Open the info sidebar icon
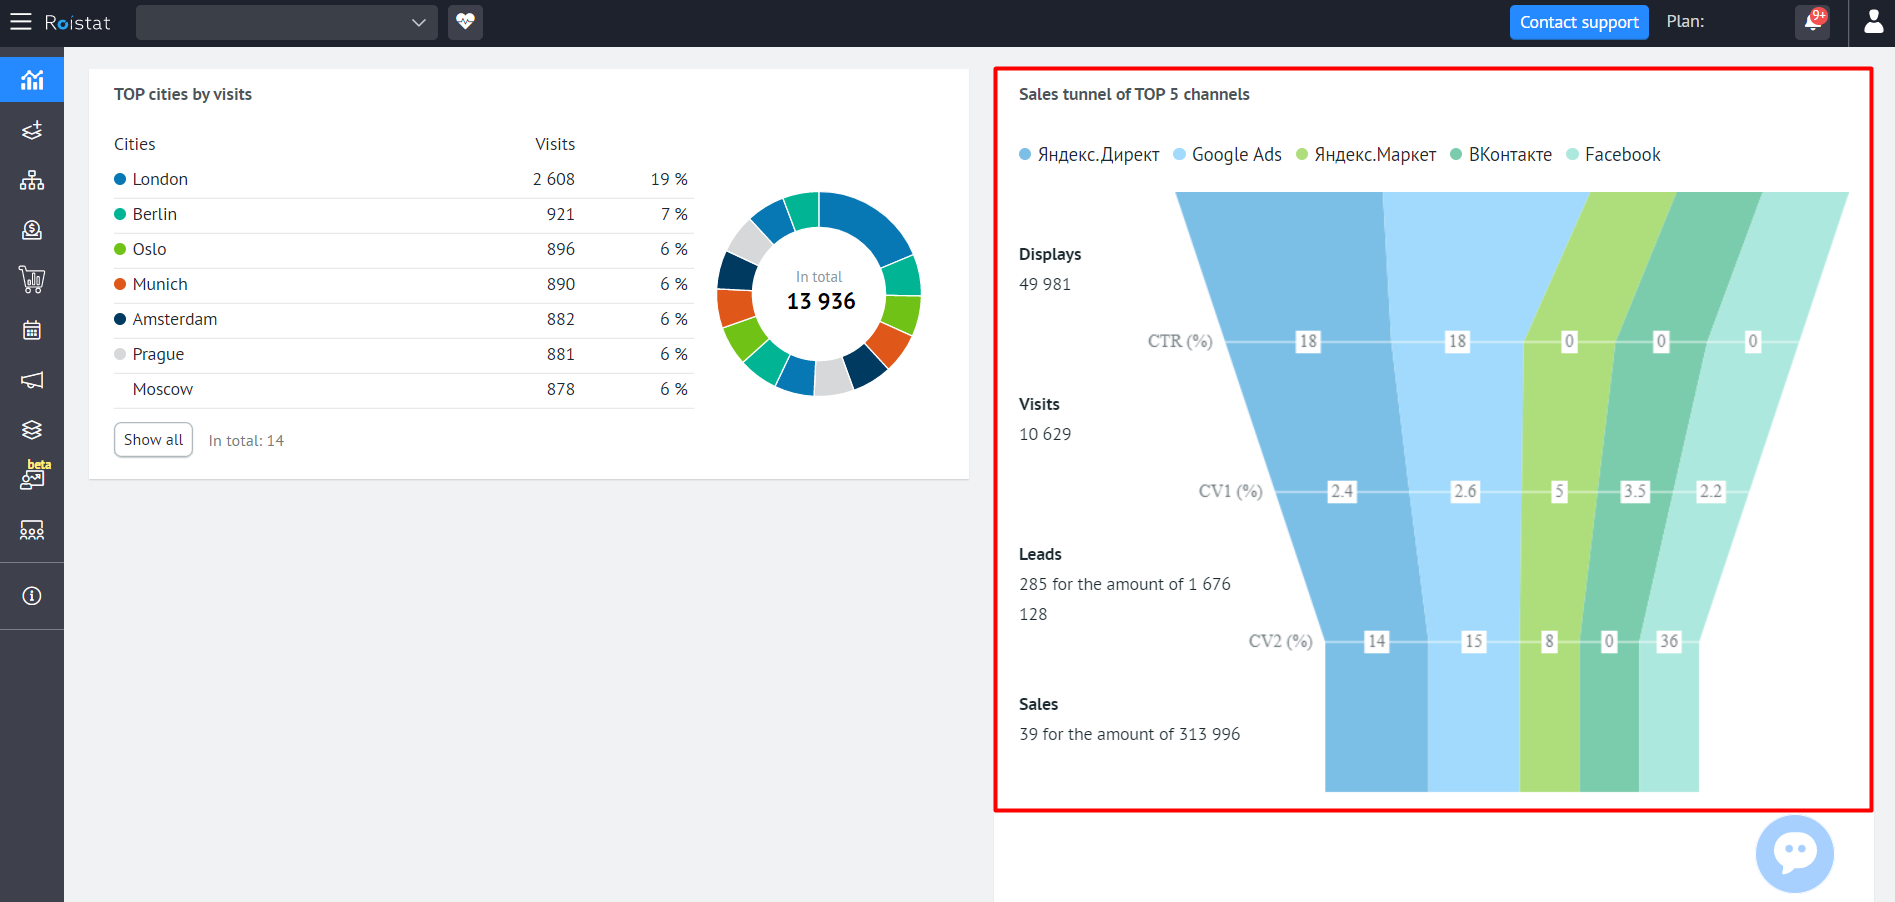The image size is (1895, 902). coord(32,596)
